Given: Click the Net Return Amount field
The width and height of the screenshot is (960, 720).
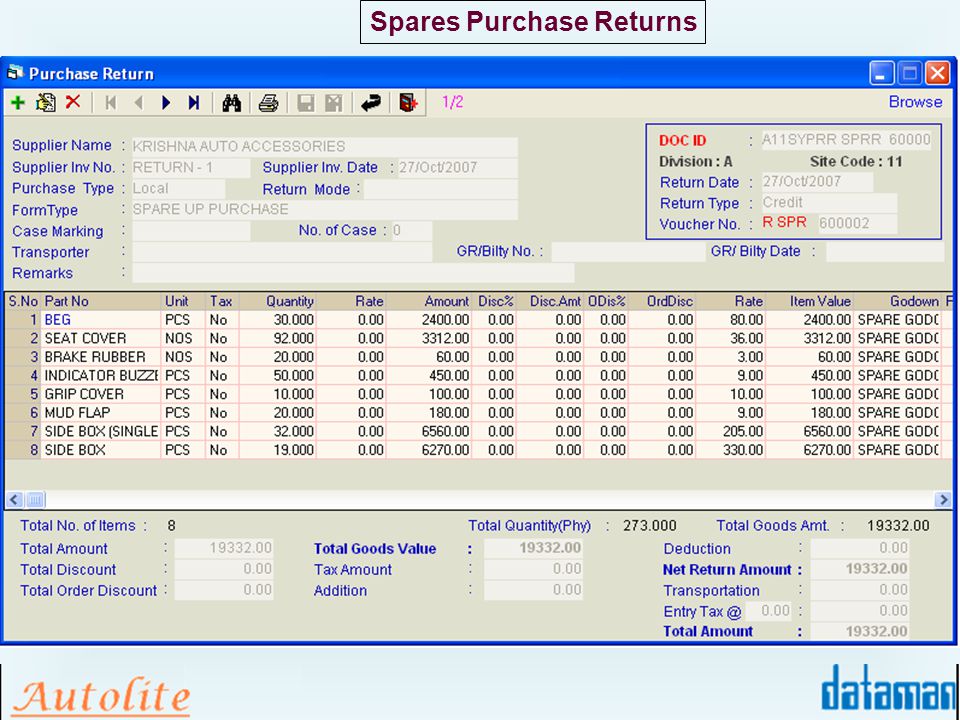Looking at the screenshot, I should click(x=860, y=569).
